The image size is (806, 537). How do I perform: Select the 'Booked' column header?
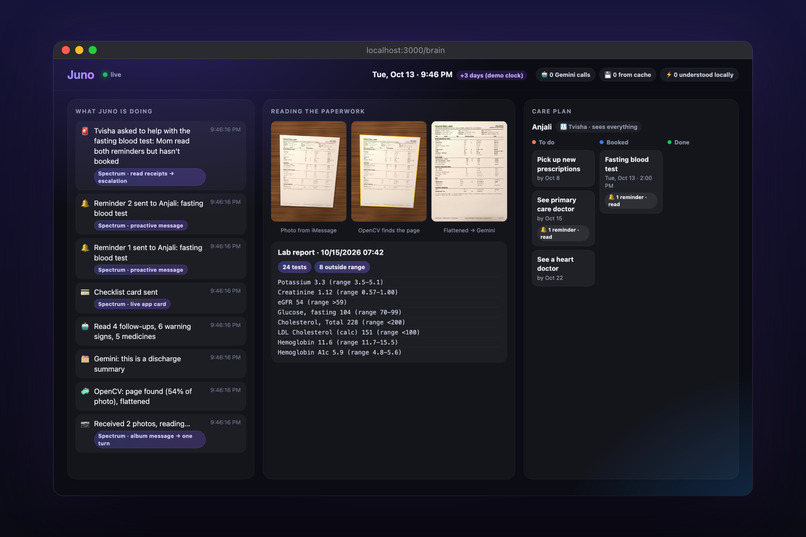click(x=614, y=142)
